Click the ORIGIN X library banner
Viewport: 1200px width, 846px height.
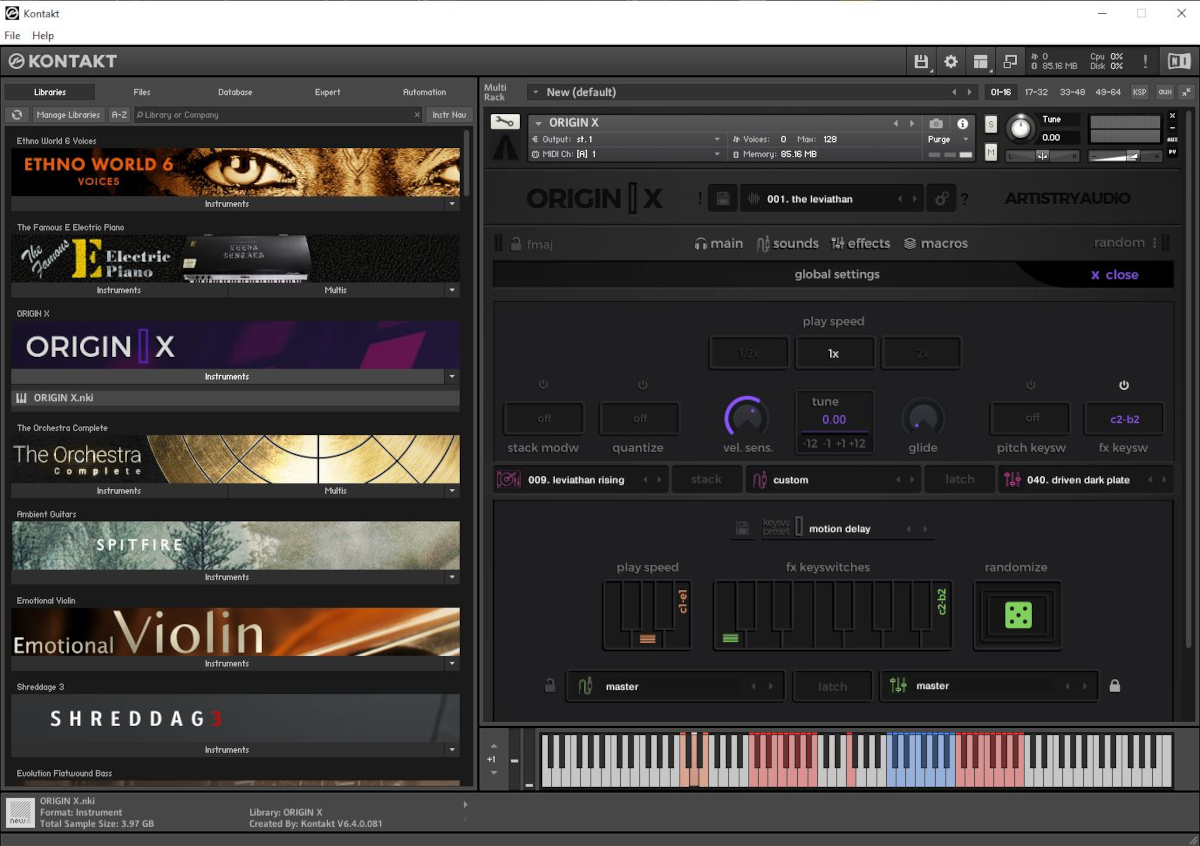click(x=236, y=345)
